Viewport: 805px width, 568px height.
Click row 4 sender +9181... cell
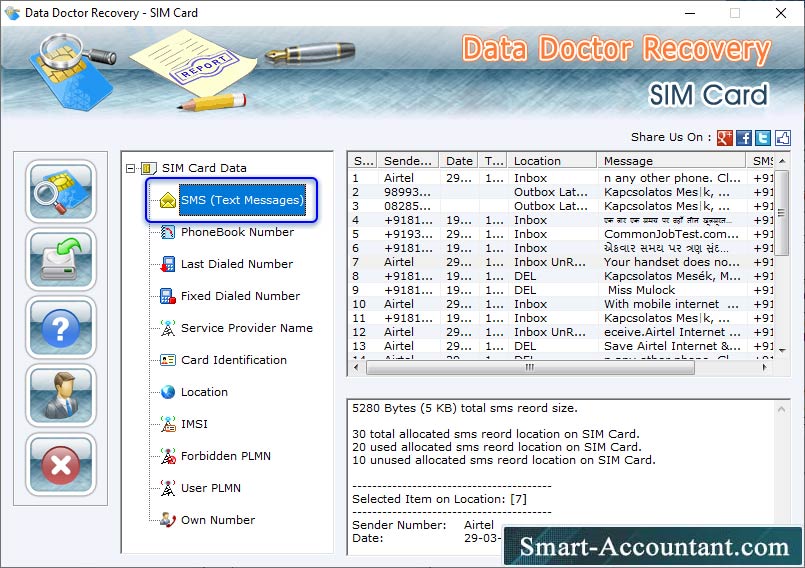click(x=408, y=220)
